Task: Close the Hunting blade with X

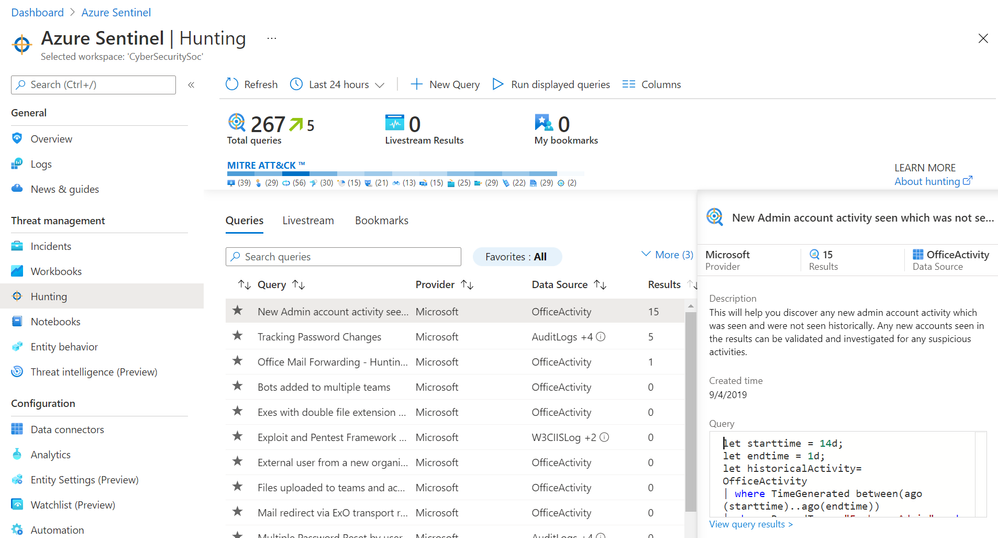Action: click(983, 38)
